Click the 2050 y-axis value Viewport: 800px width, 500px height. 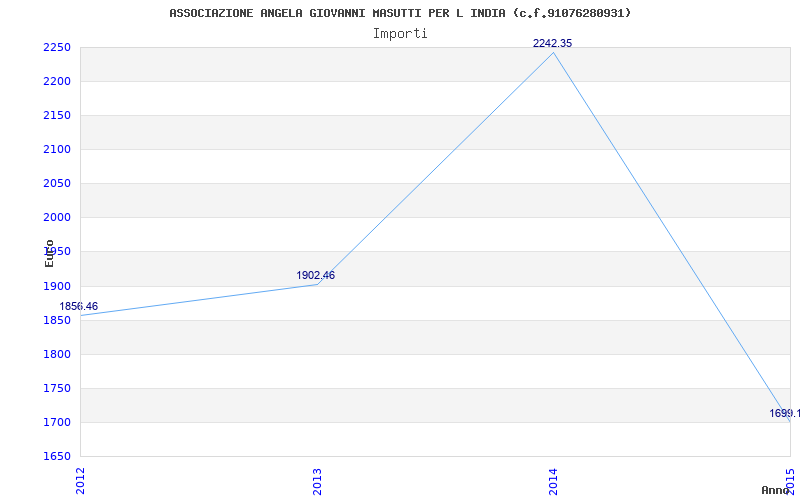click(57, 184)
